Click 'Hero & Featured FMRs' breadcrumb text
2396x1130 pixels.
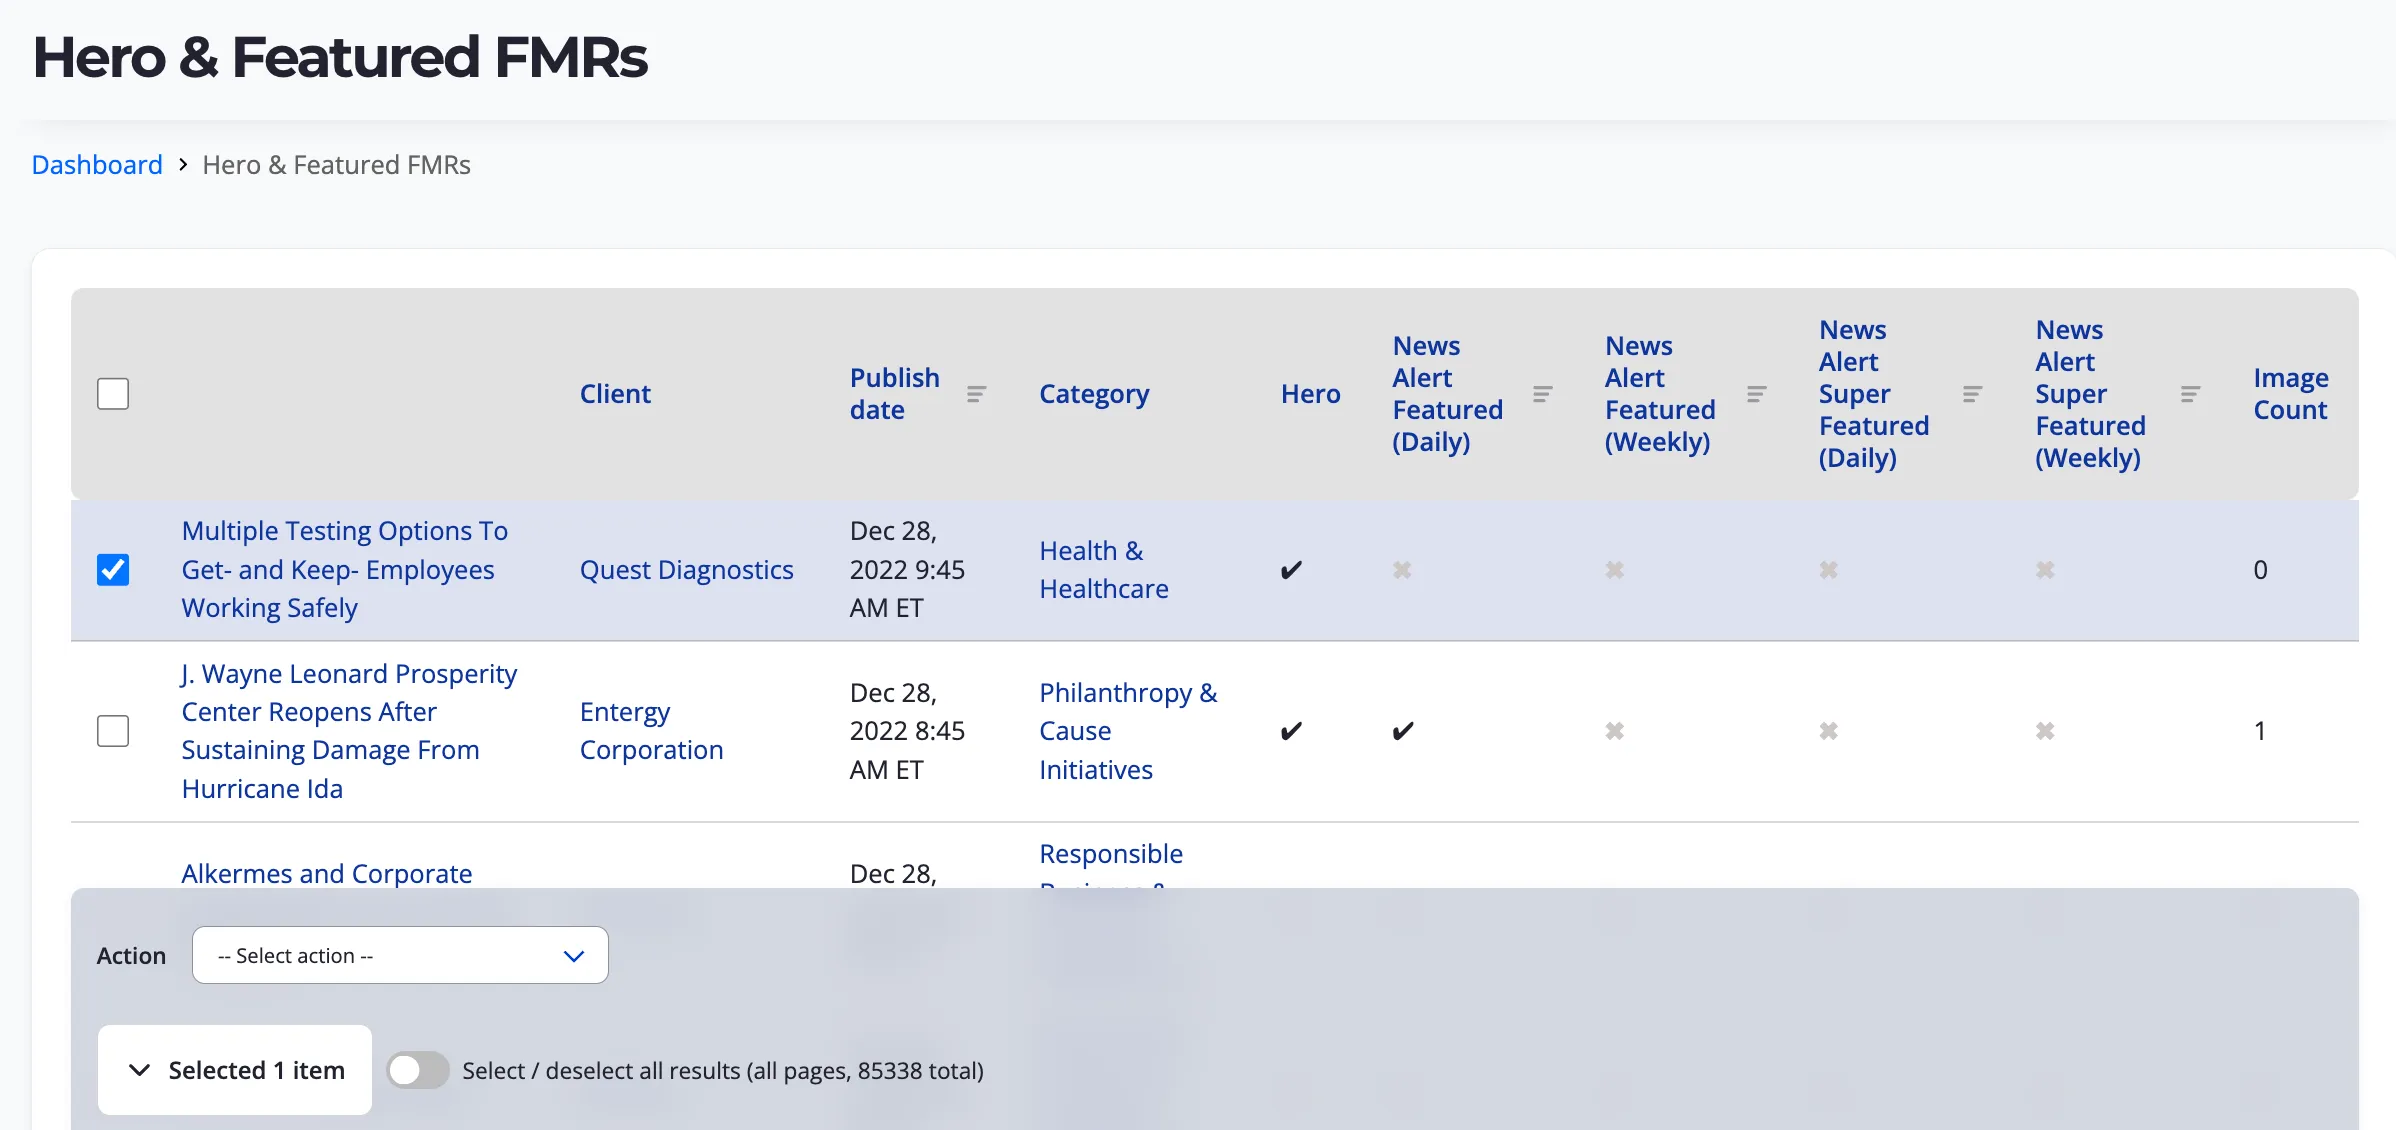[336, 165]
